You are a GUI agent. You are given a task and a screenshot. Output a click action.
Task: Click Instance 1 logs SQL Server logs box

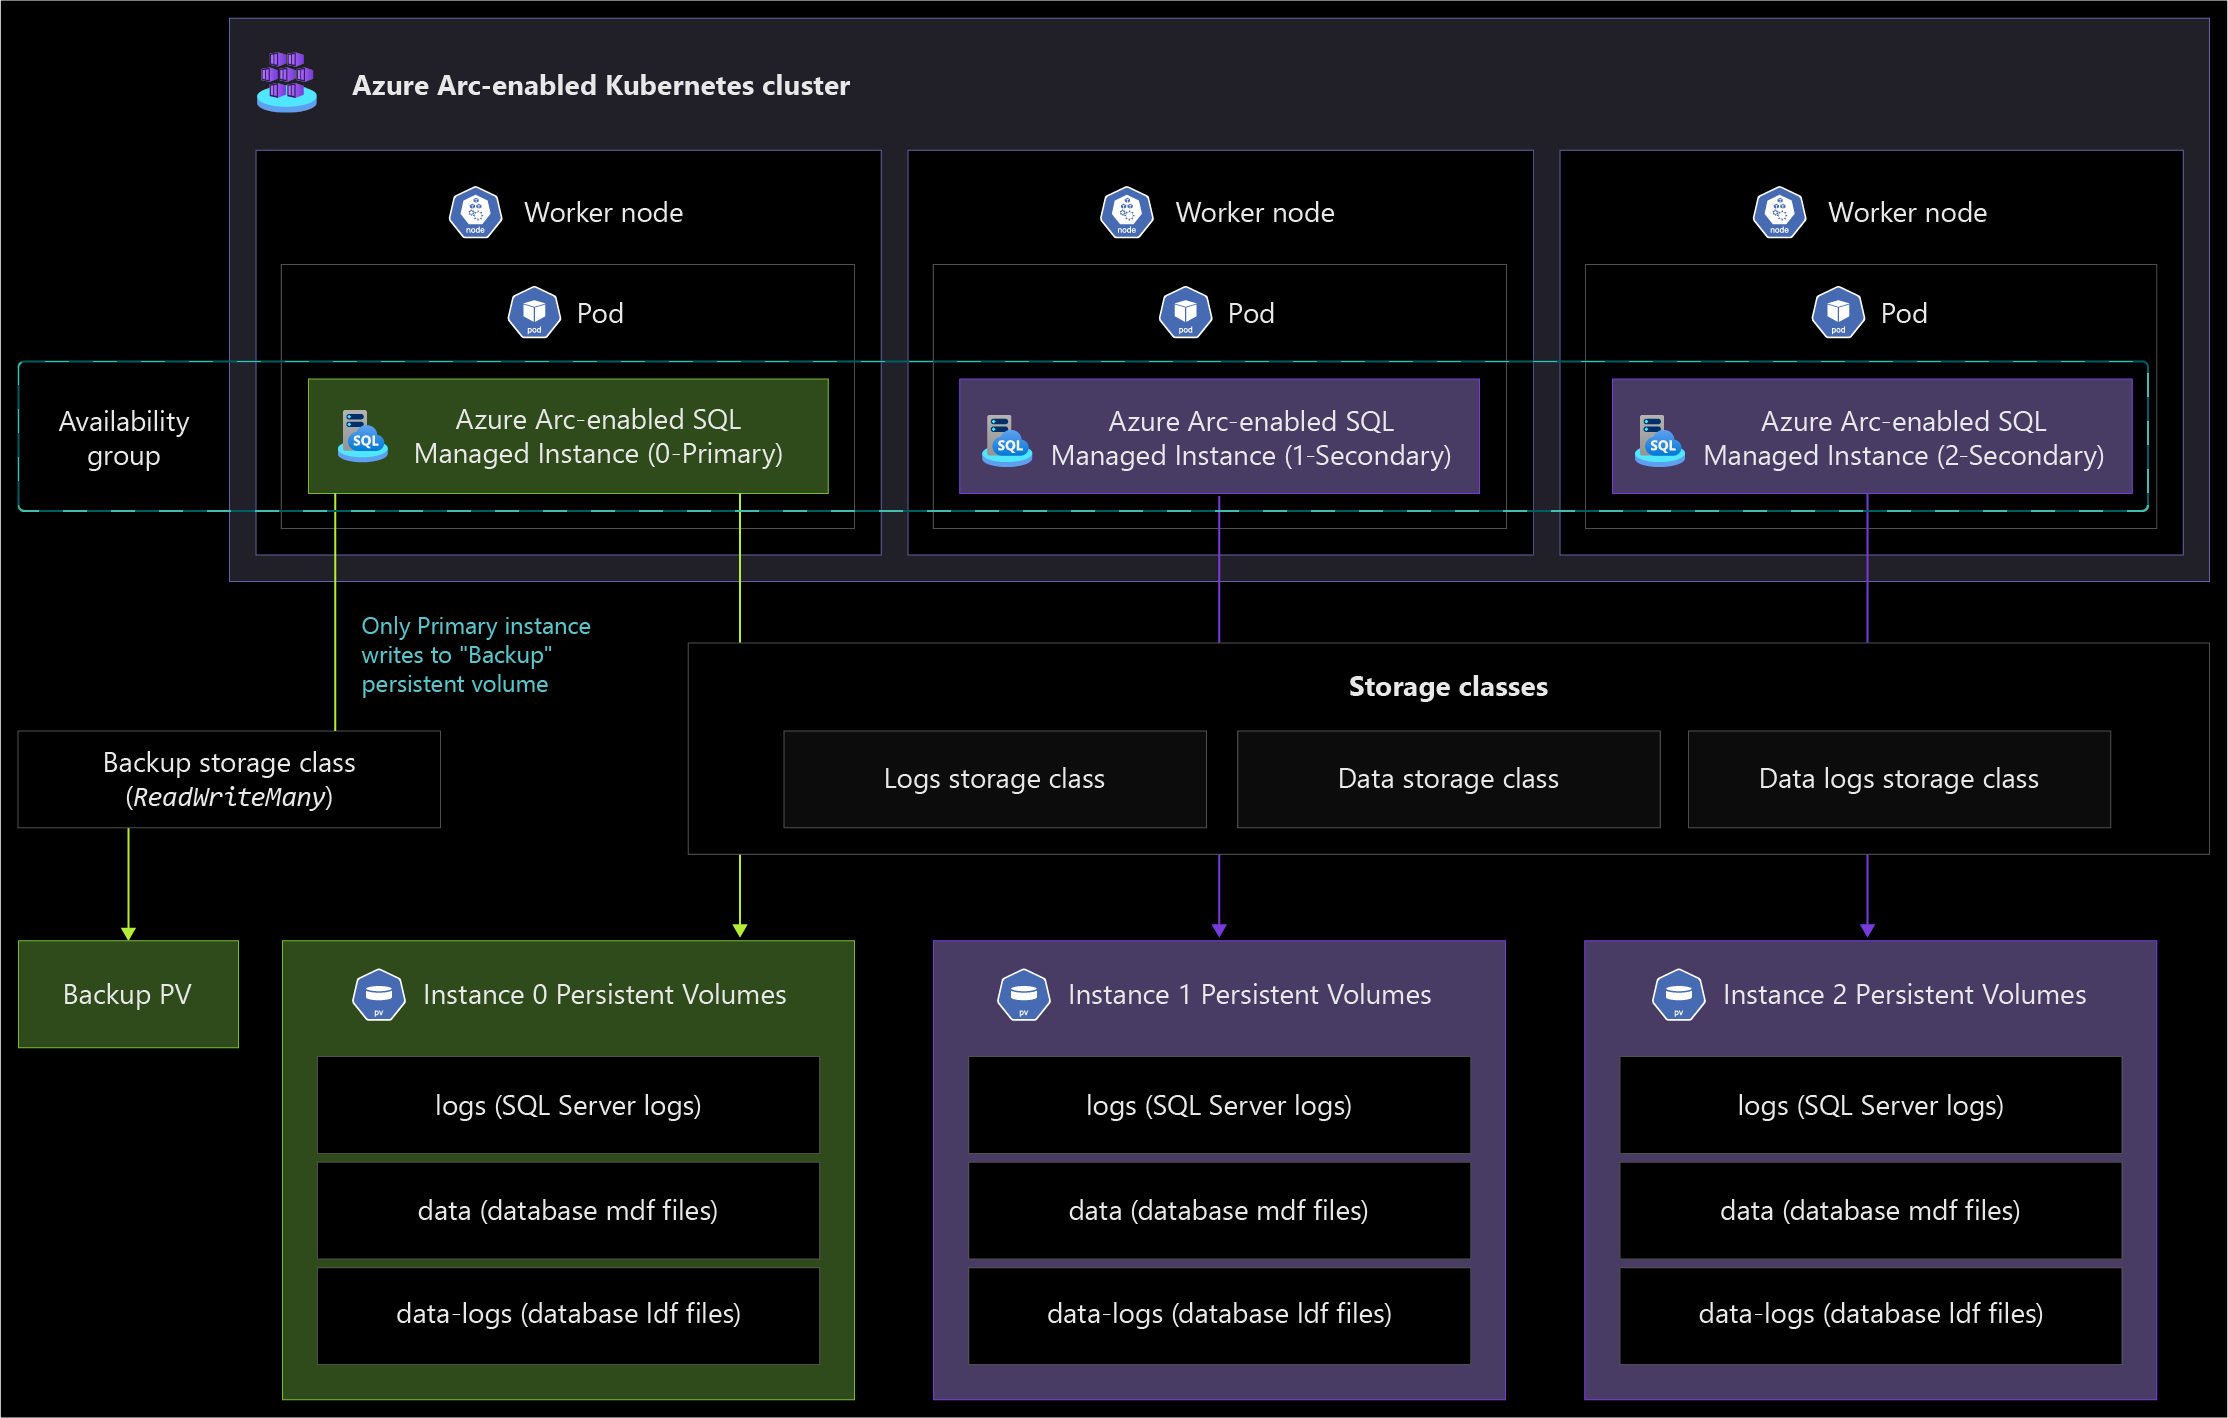click(1219, 1105)
